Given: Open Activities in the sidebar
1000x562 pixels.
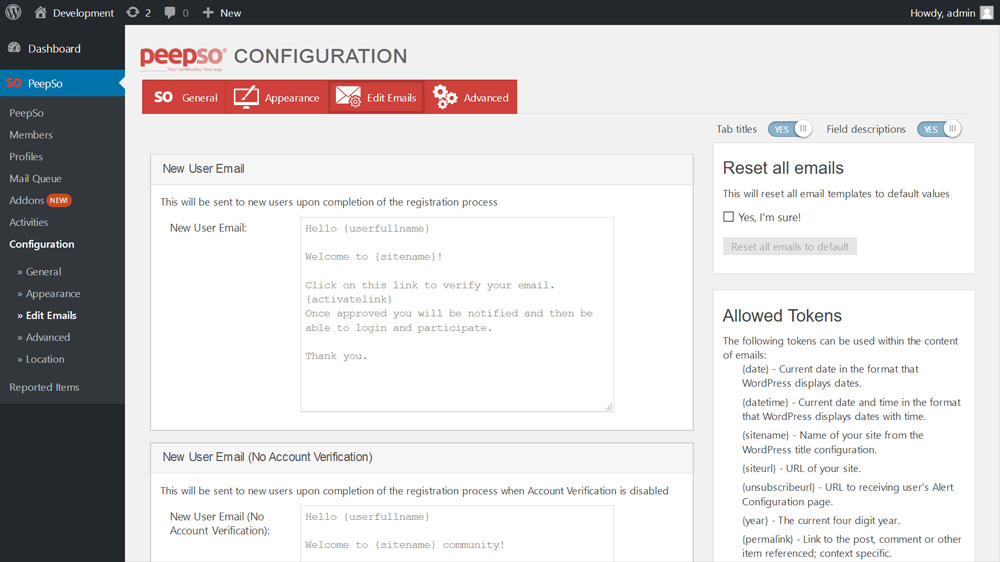Looking at the screenshot, I should coord(28,222).
